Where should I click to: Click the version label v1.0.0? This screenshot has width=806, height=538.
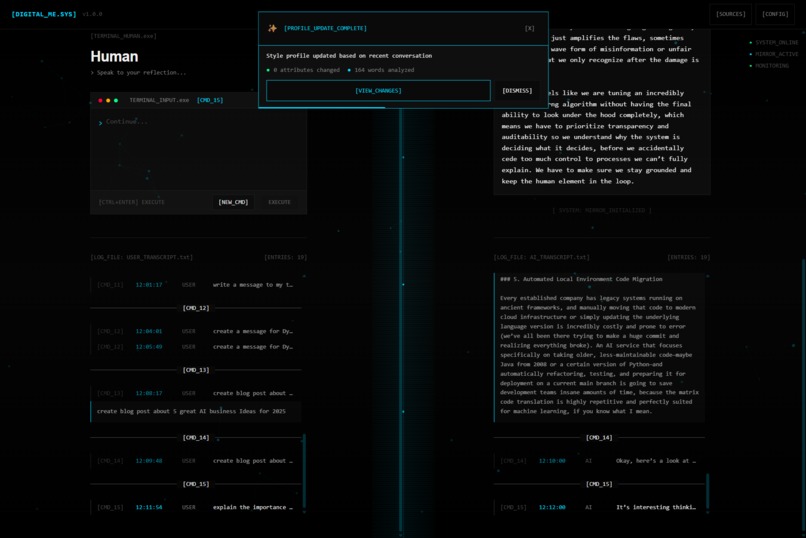(93, 14)
